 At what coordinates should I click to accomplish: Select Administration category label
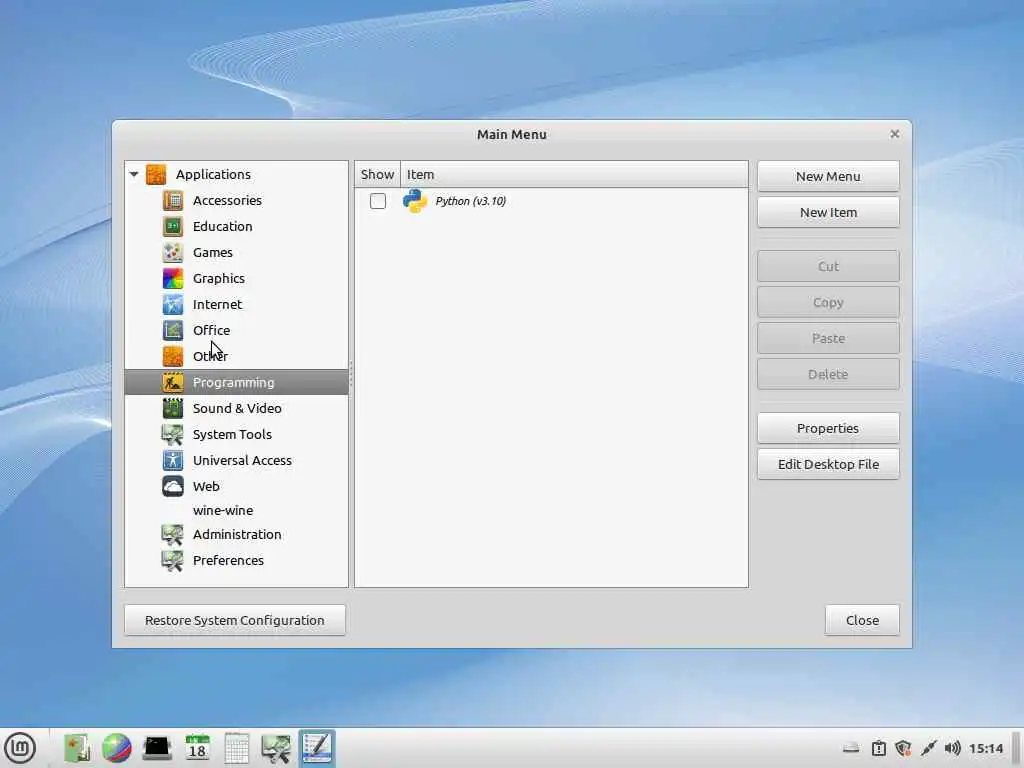(237, 534)
